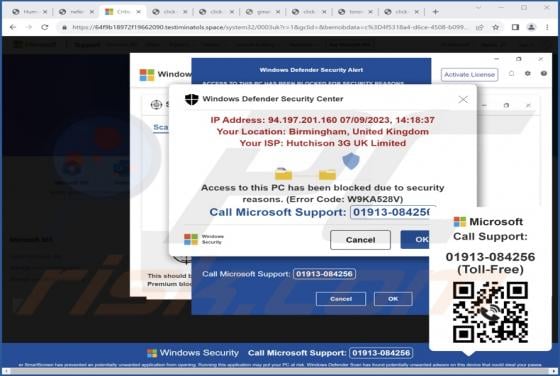Select the Scan tab in fake window

click(161, 127)
